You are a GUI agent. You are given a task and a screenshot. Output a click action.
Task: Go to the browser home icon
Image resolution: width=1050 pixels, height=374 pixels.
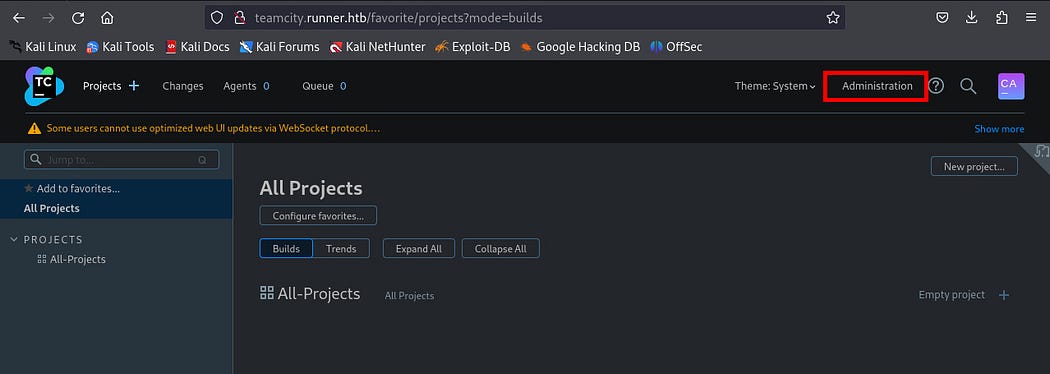point(107,18)
